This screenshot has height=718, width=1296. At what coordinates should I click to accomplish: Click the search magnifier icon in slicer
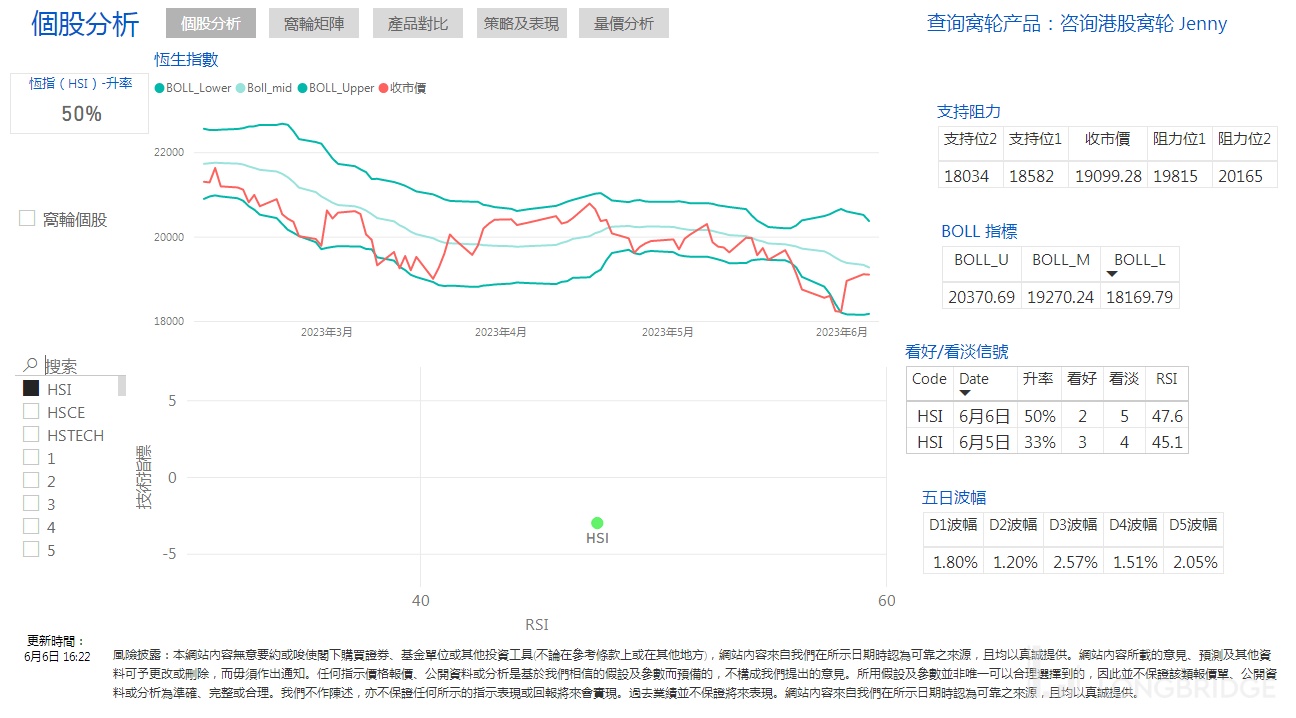pyautogui.click(x=31, y=366)
